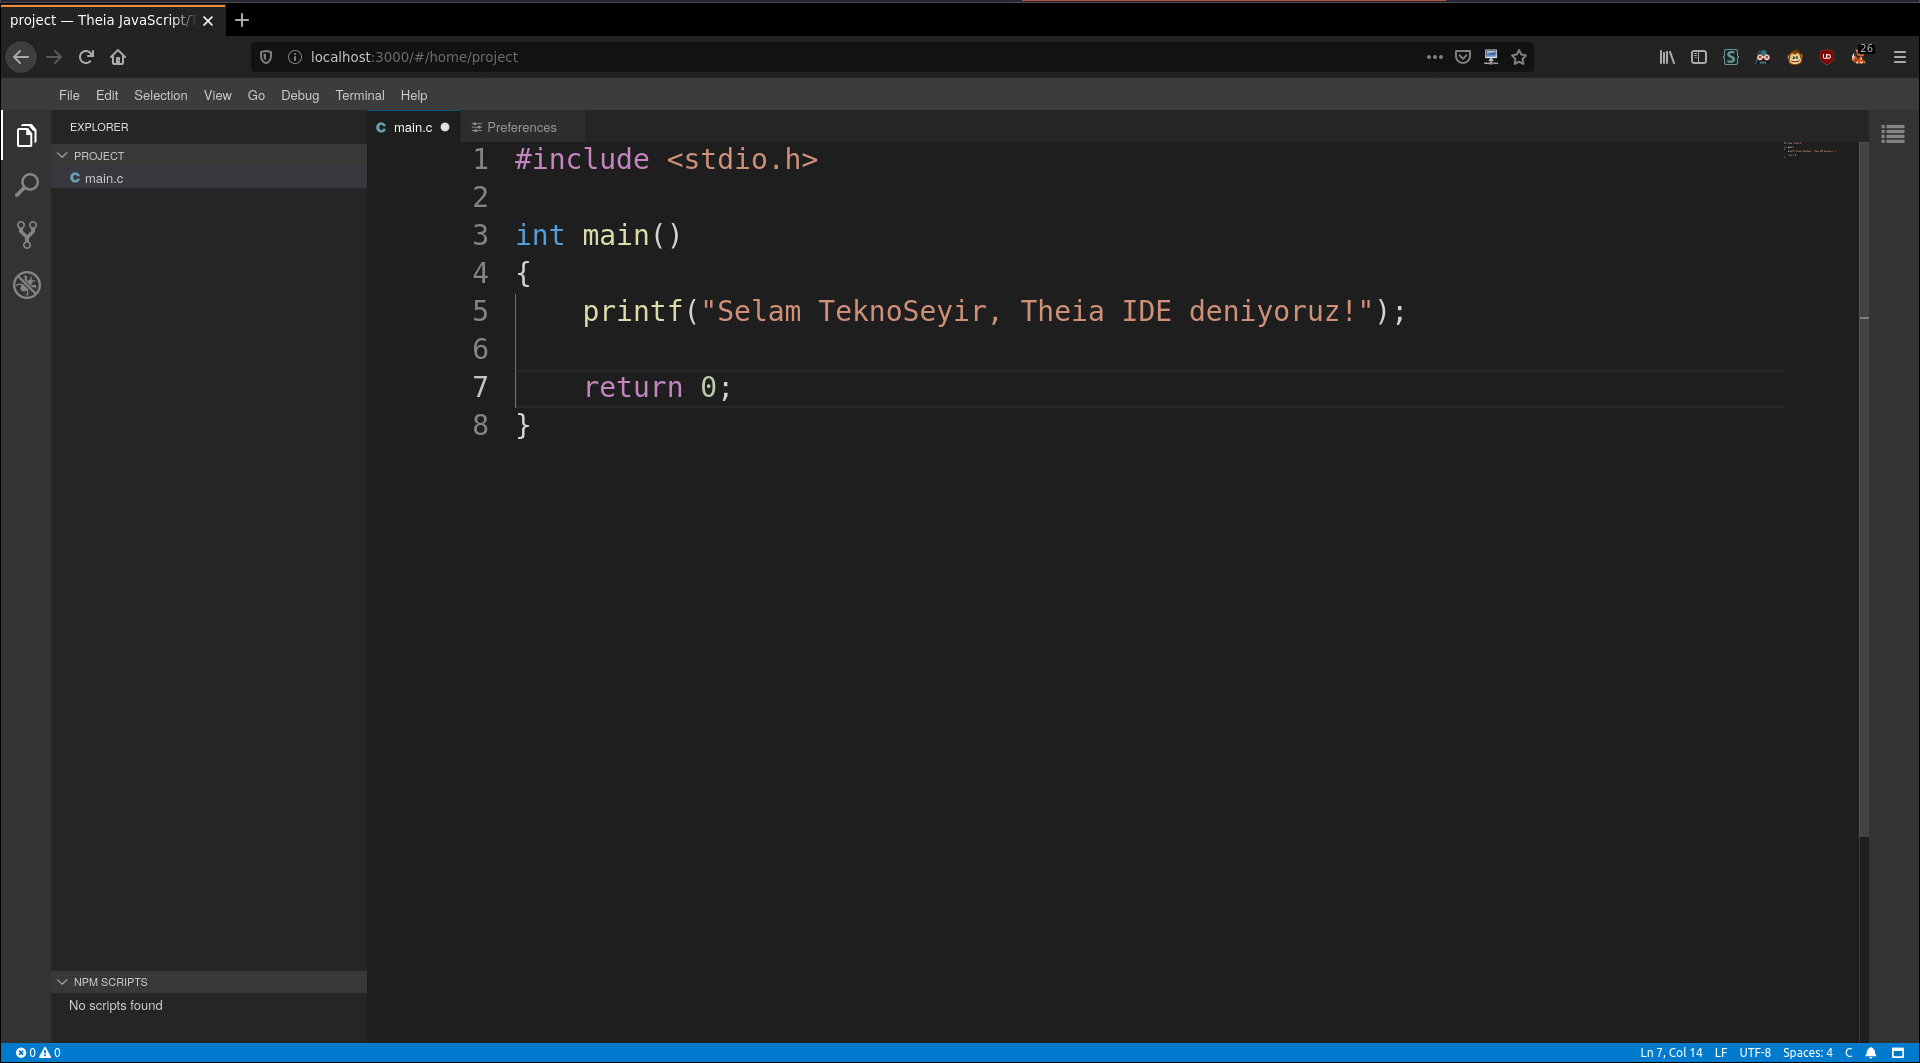Open the Terminal menu
Viewport: 1920px width, 1063px height.
click(360, 95)
